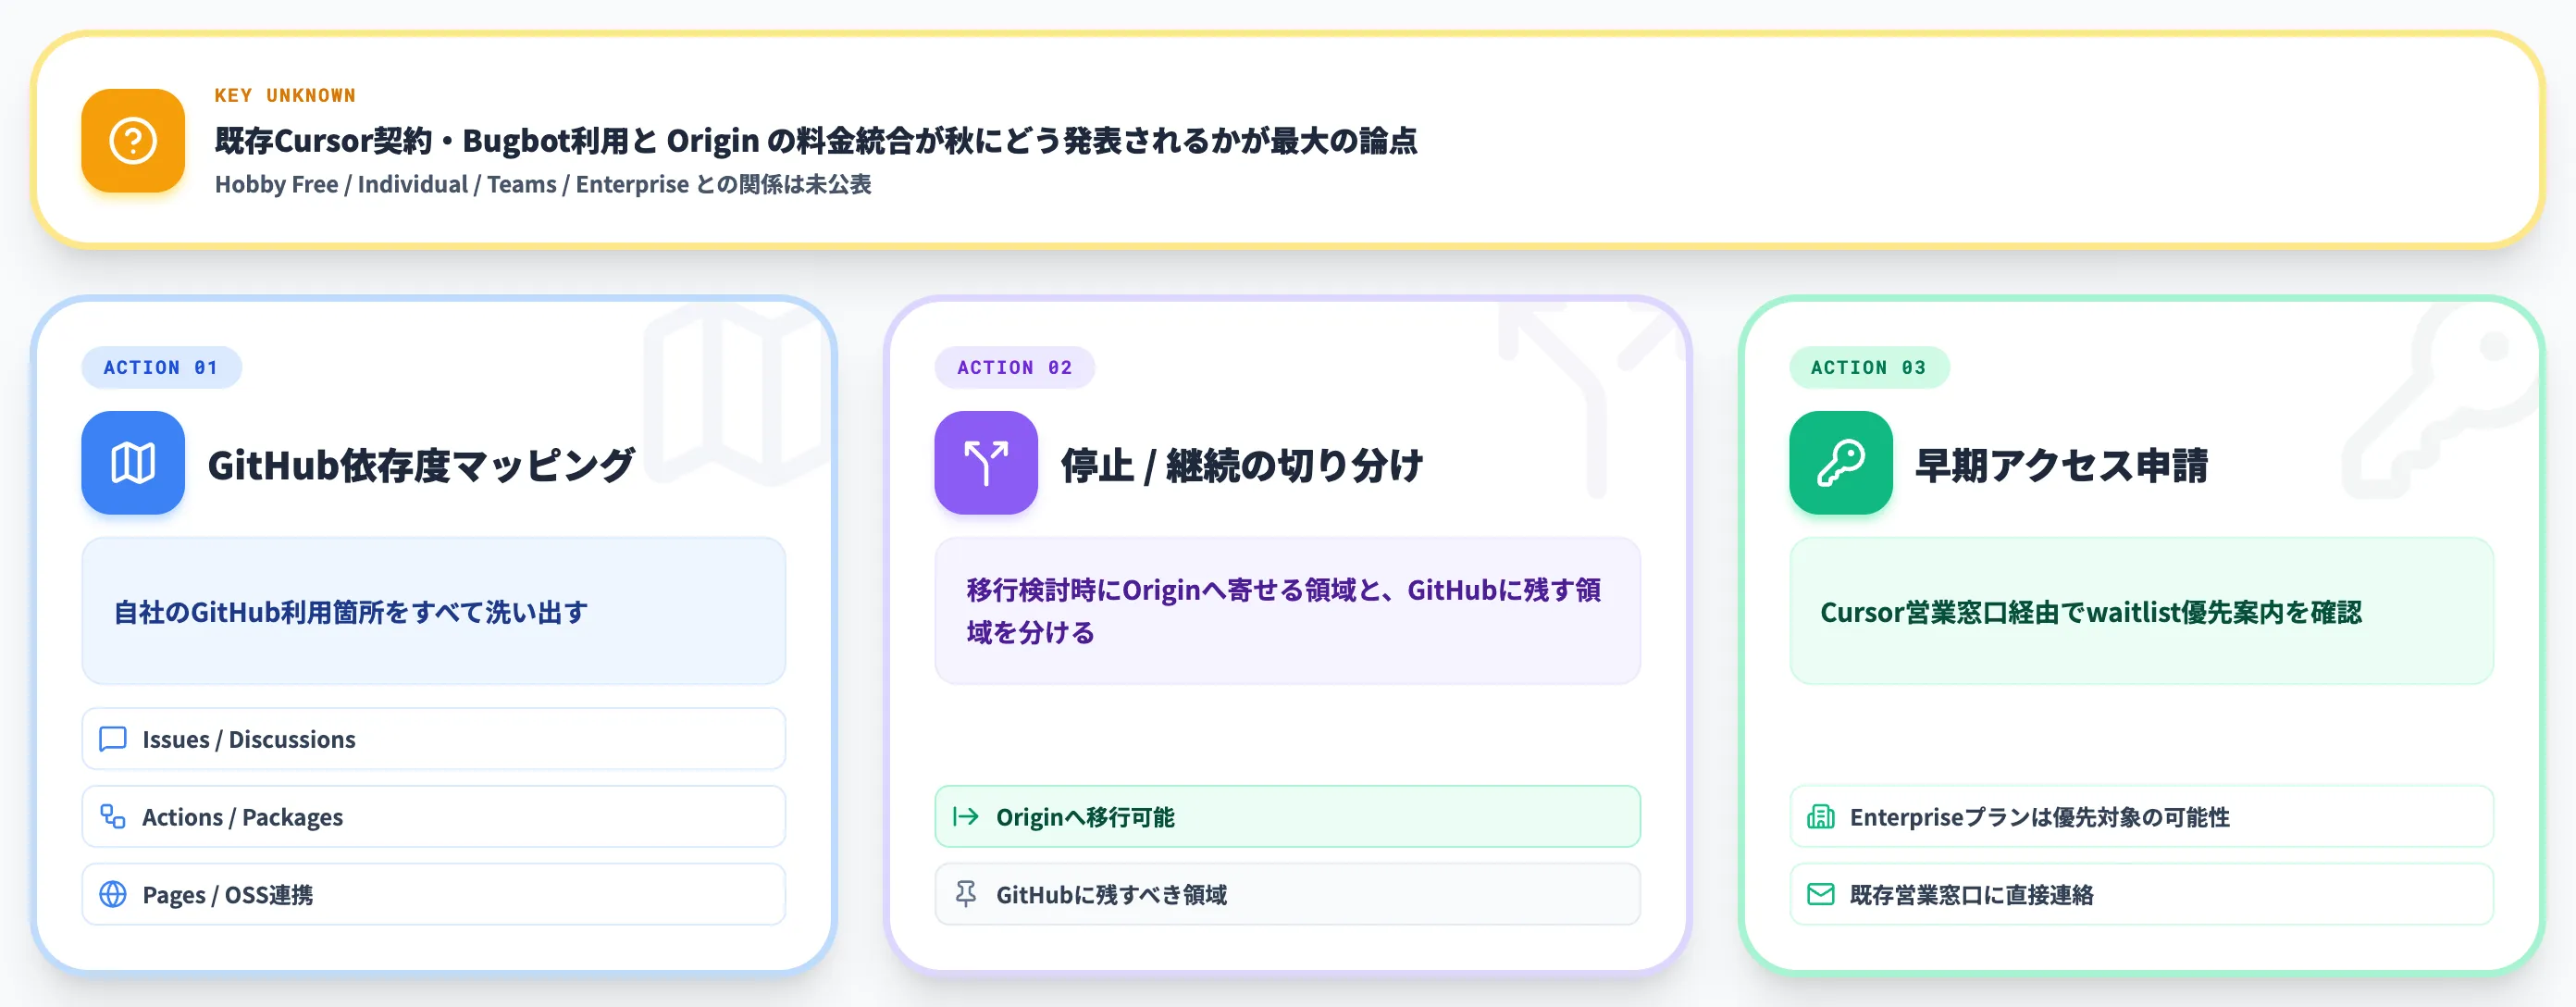The width and height of the screenshot is (2576, 1007).
Task: Open the 既存営業窓口に直接連絡 row
Action: (x=2141, y=894)
